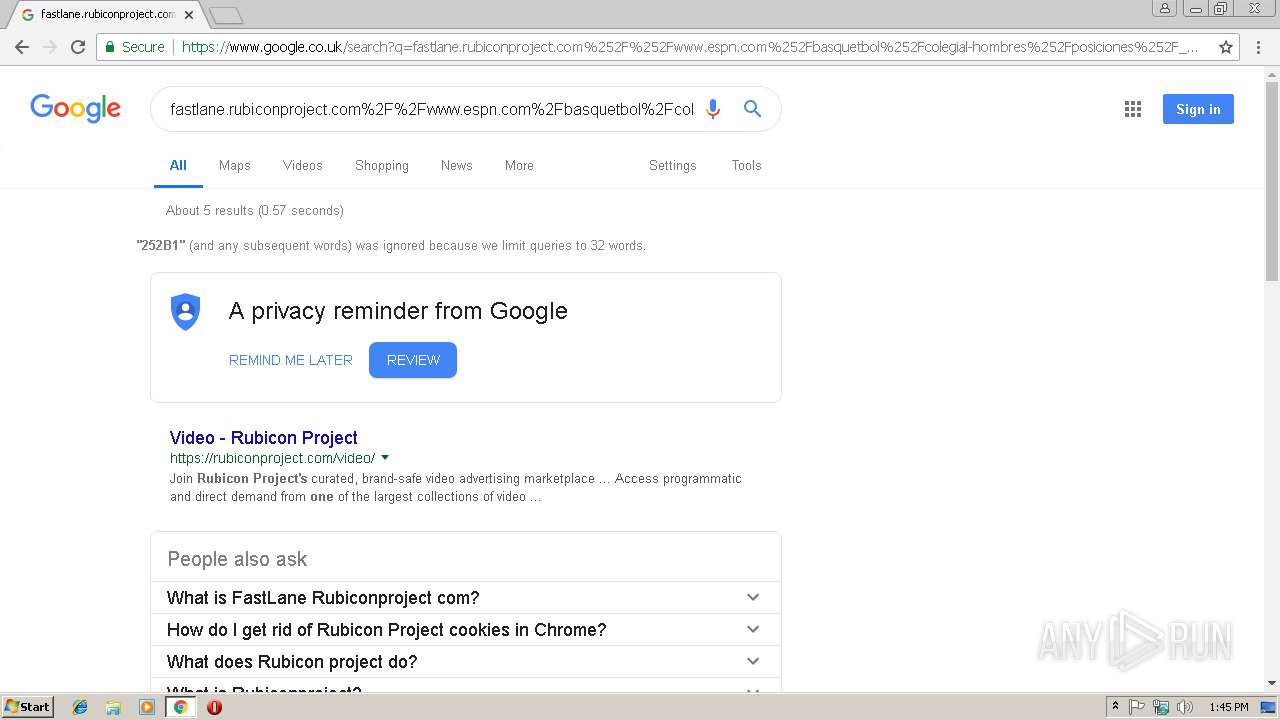Screen dimensions: 1280x720
Task: Click the blue search magnifier icon
Action: (x=753, y=109)
